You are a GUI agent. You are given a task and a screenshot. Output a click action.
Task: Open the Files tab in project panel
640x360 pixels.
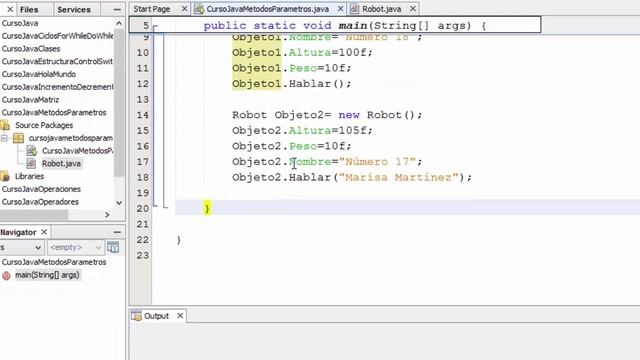[29, 9]
